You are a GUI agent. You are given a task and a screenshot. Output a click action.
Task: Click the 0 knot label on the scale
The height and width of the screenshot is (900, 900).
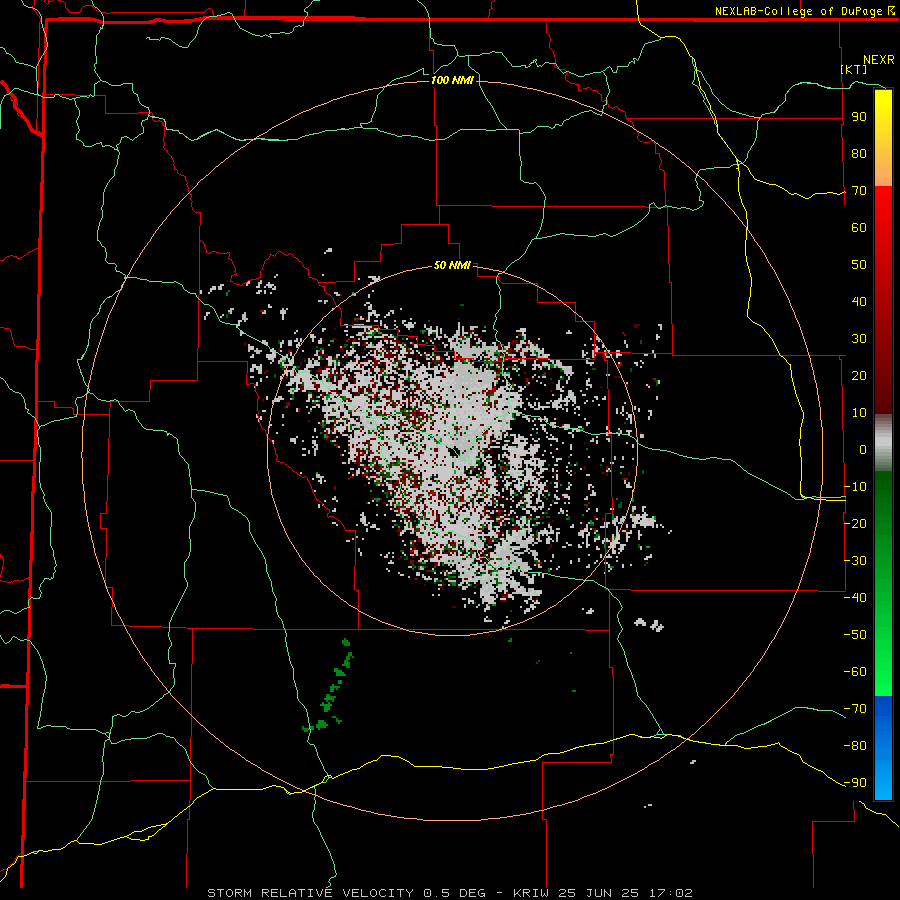[863, 449]
